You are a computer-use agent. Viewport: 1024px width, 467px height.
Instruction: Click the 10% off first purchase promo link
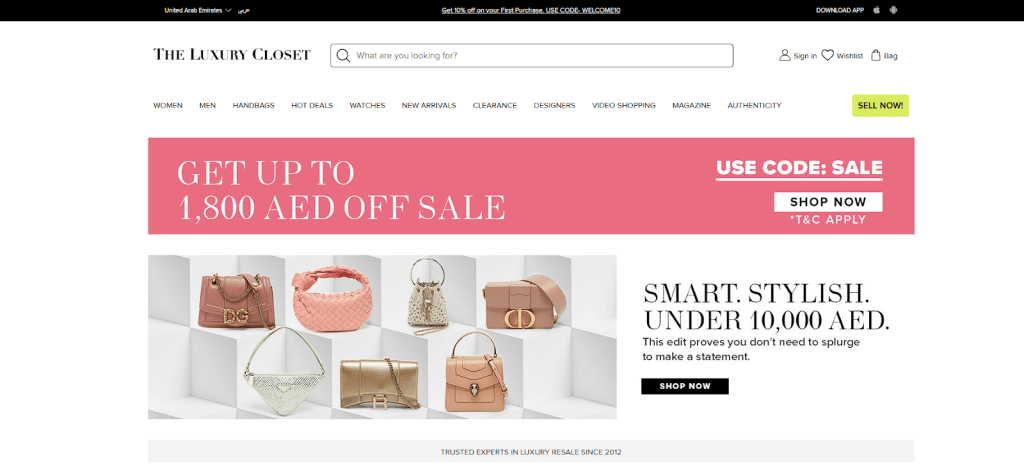click(x=531, y=10)
